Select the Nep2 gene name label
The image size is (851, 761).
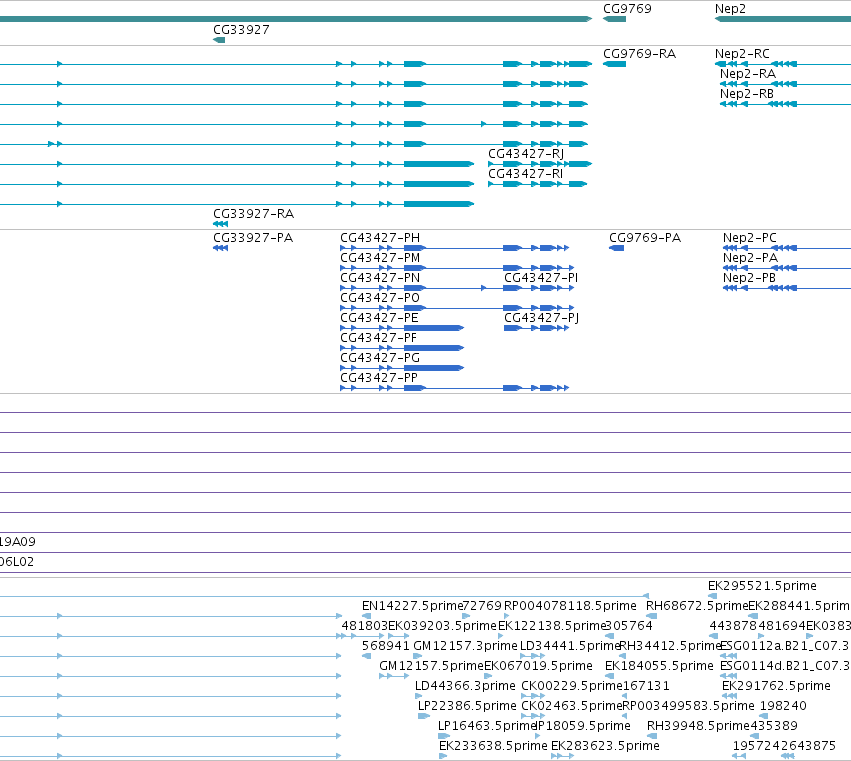pos(730,9)
